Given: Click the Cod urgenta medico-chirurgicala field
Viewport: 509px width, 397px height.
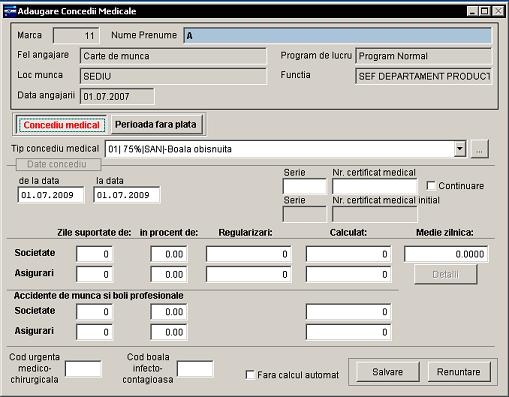Looking at the screenshot, I should click(83, 369).
